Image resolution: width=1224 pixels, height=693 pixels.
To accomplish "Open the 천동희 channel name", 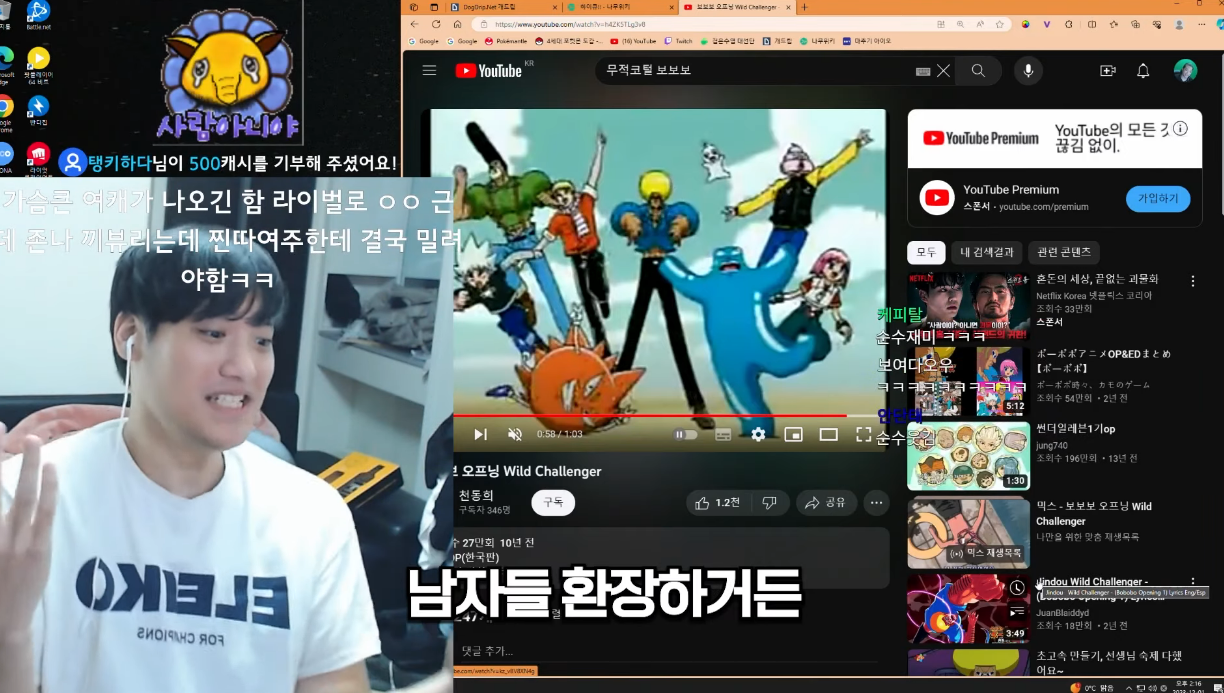I will tap(476, 495).
